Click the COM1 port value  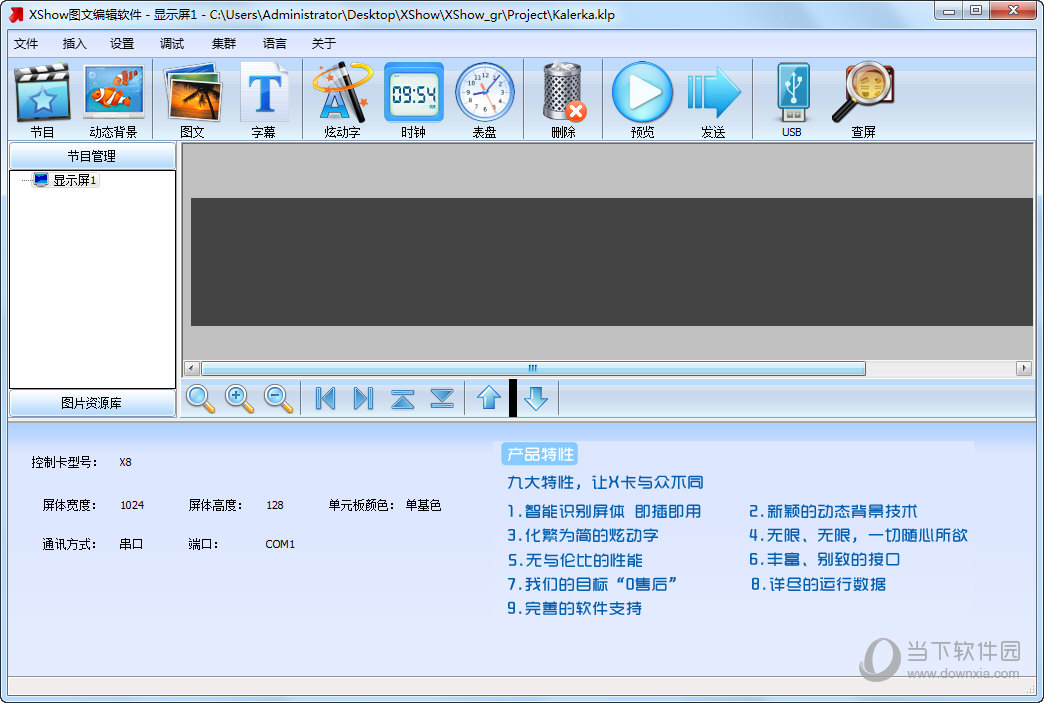280,544
